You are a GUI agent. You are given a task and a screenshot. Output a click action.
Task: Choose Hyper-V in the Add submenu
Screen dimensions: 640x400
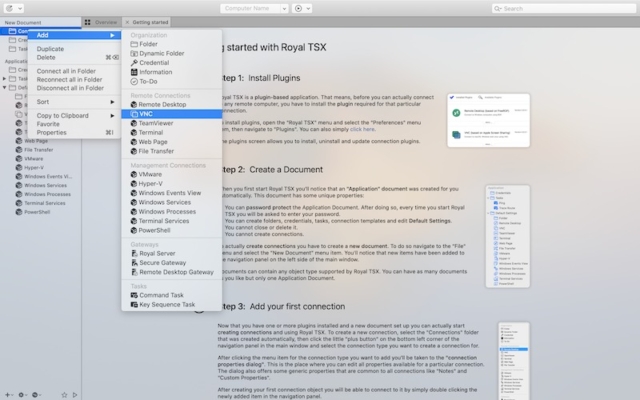[171, 184]
